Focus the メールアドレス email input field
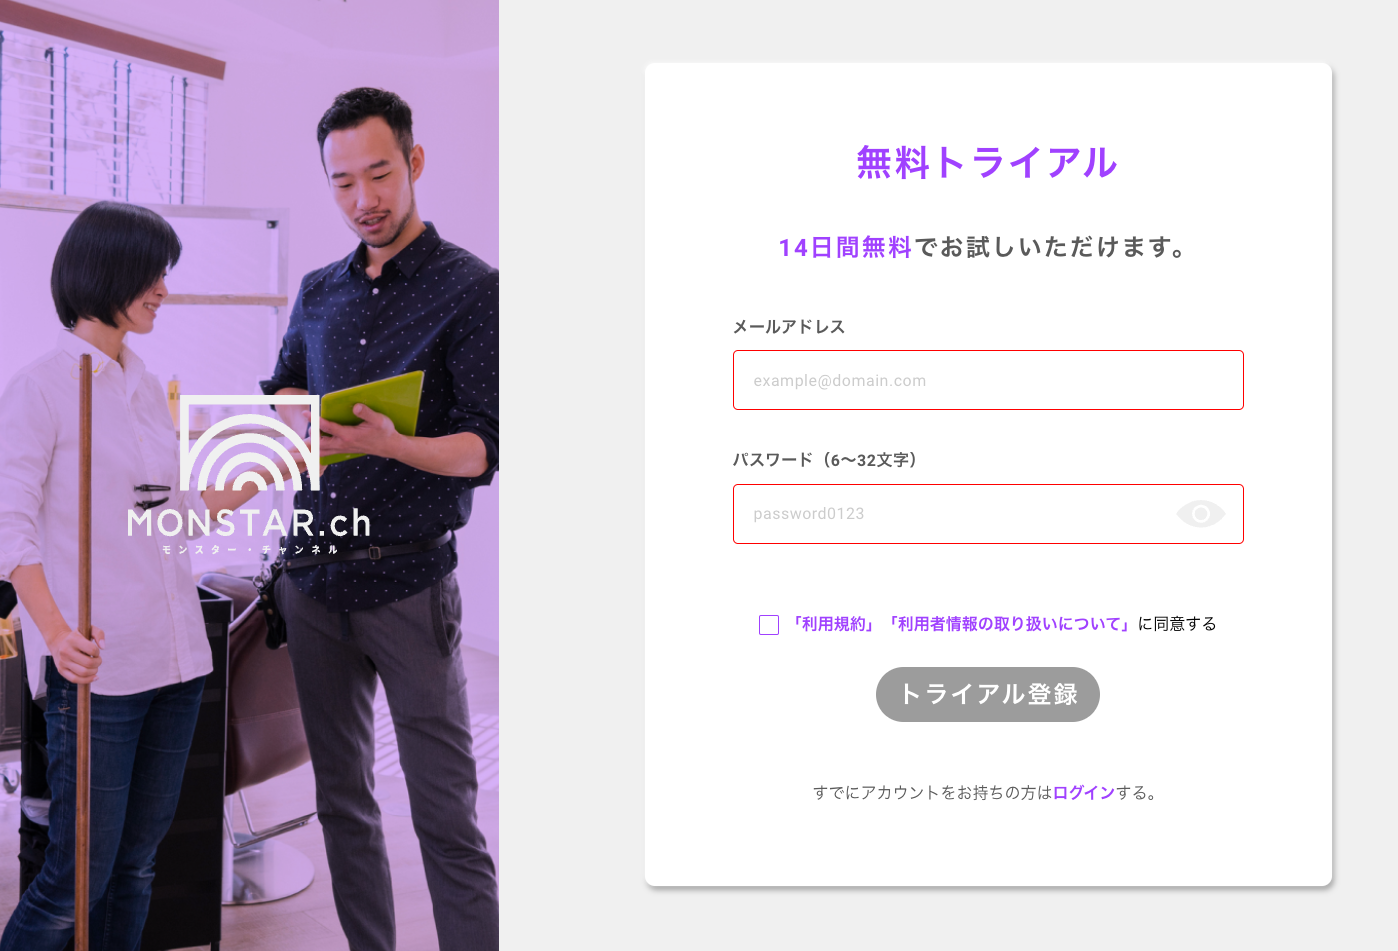Viewport: 1398px width, 951px height. coord(988,380)
